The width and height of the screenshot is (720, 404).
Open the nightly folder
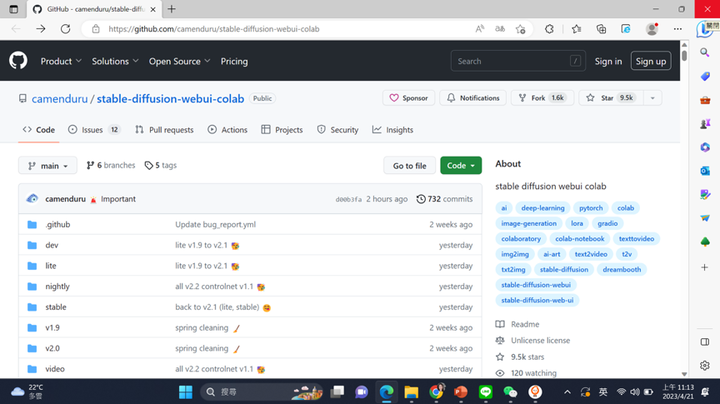(57, 286)
